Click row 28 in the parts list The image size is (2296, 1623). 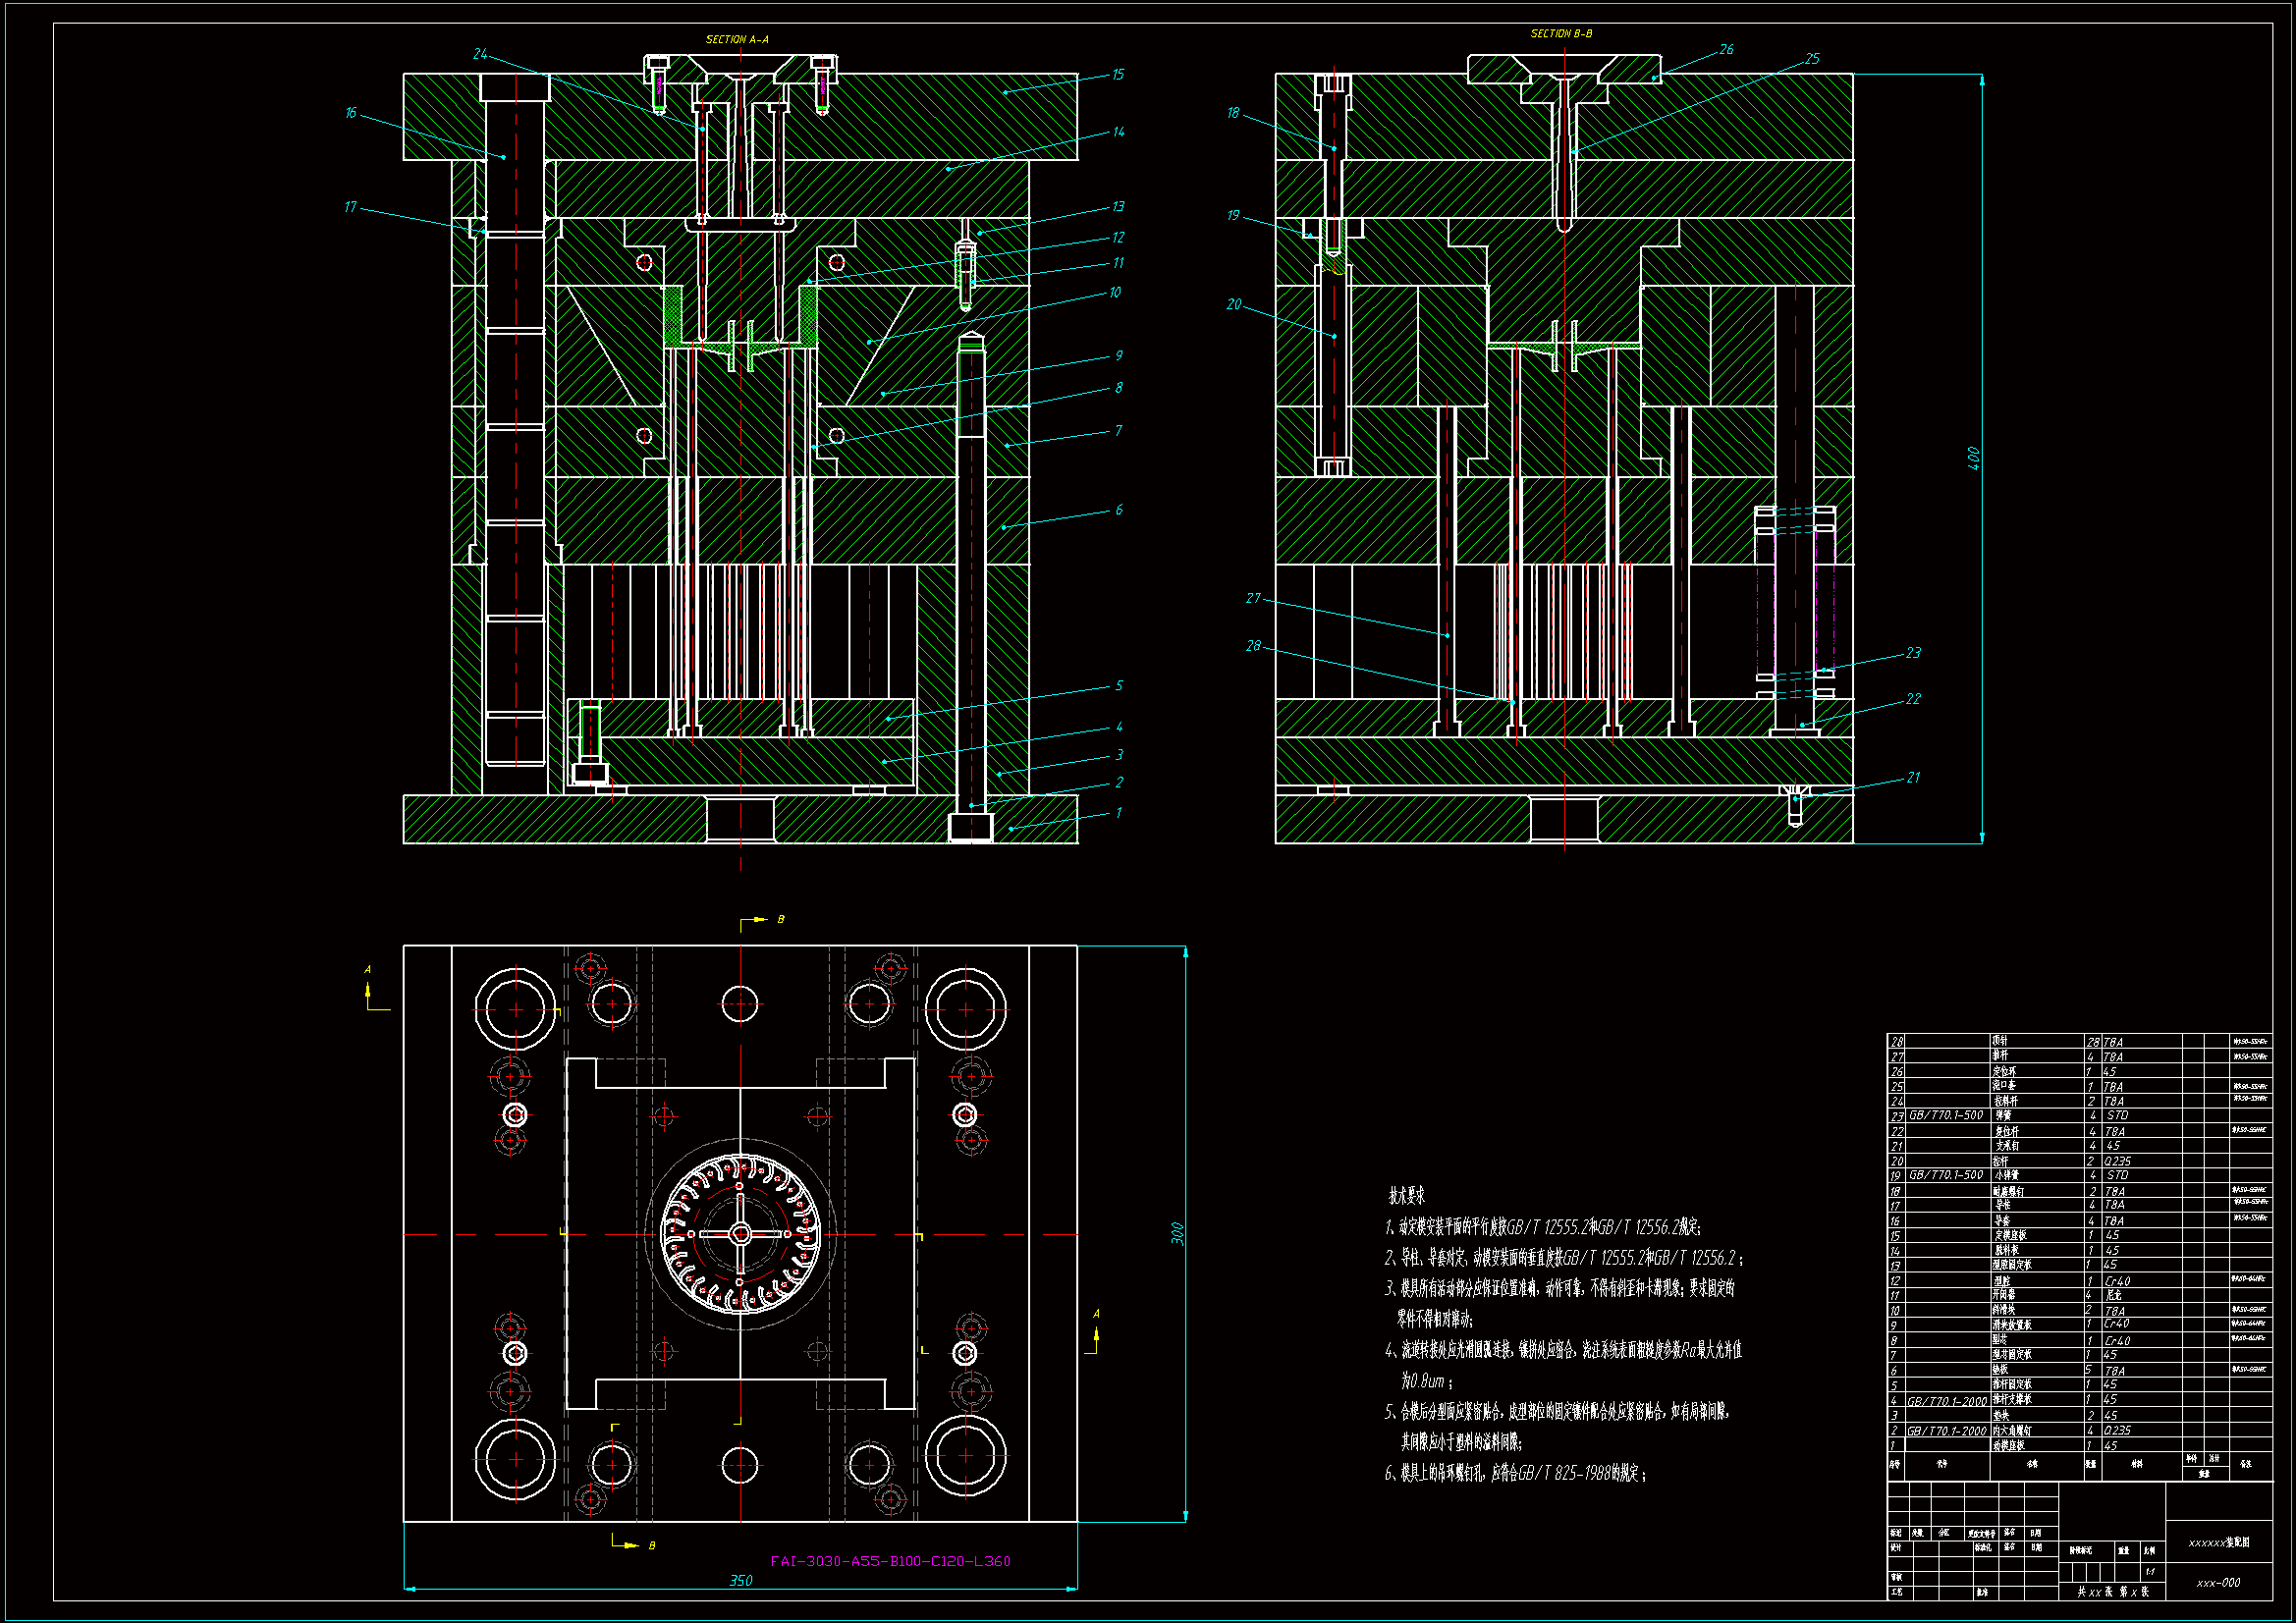coord(2000,1041)
